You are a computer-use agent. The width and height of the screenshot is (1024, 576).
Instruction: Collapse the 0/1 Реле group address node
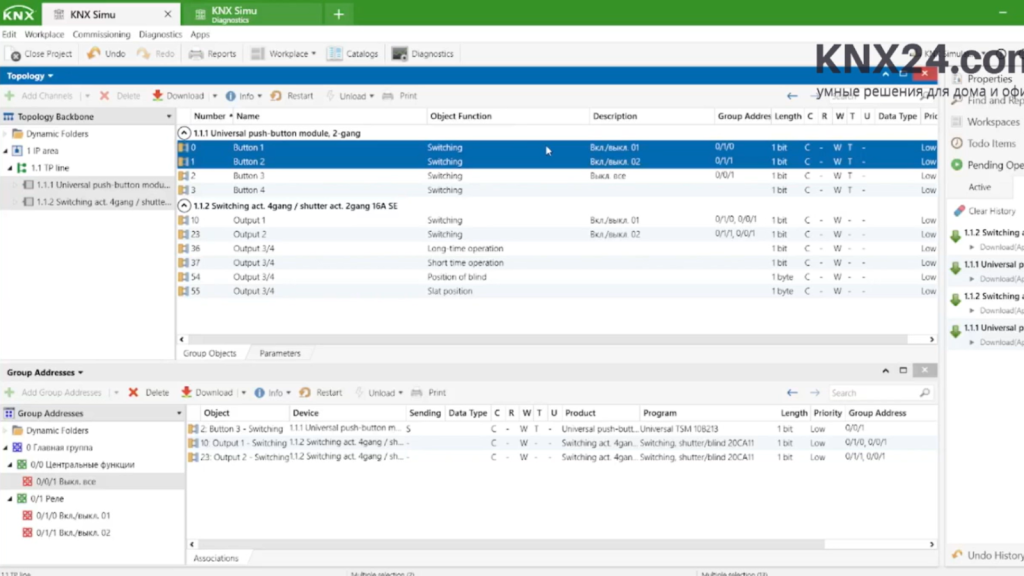pyautogui.click(x=10, y=498)
